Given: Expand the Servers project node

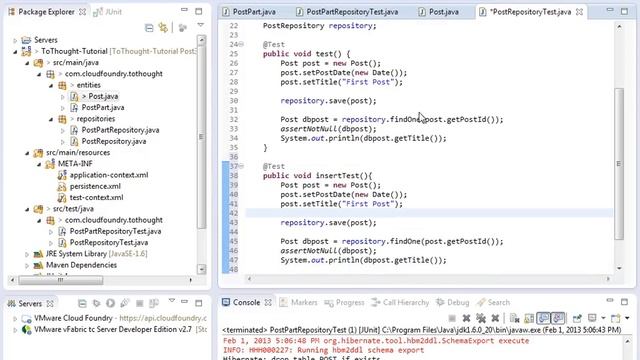Looking at the screenshot, I should click(15, 40).
